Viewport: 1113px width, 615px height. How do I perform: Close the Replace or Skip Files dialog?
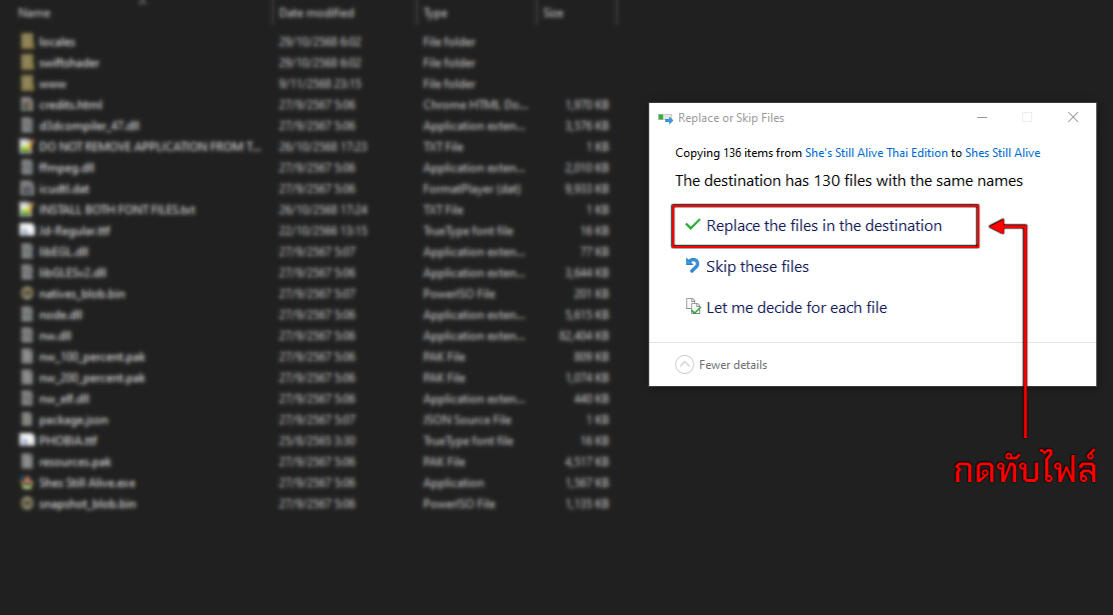1073,117
